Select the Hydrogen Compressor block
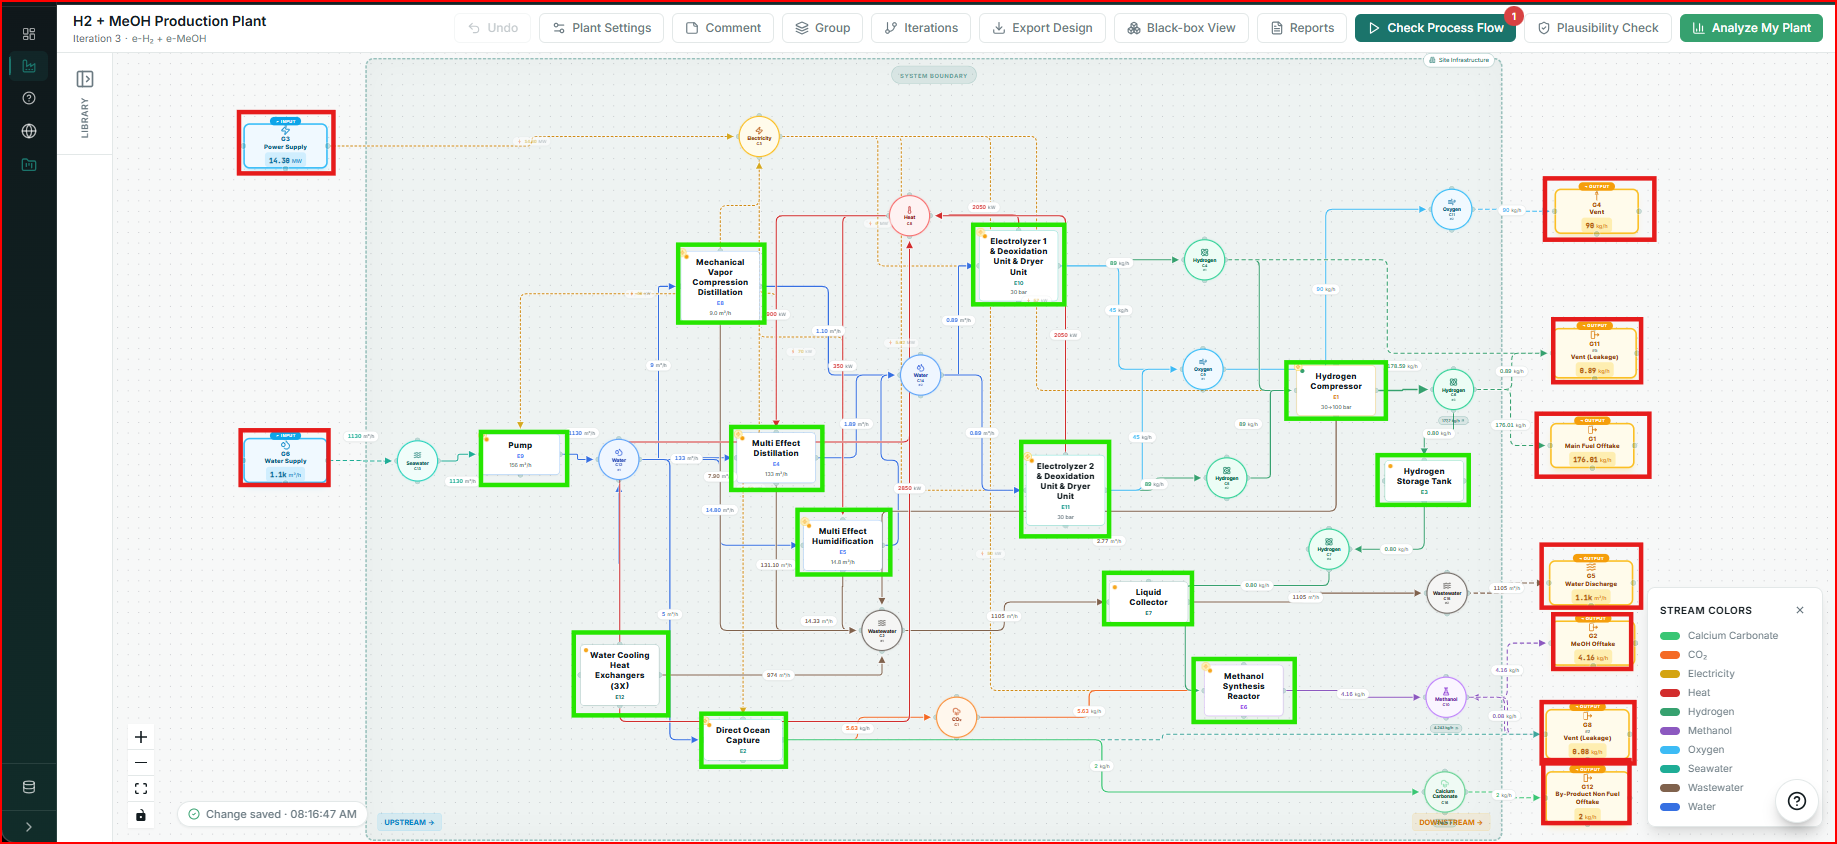 point(1336,390)
